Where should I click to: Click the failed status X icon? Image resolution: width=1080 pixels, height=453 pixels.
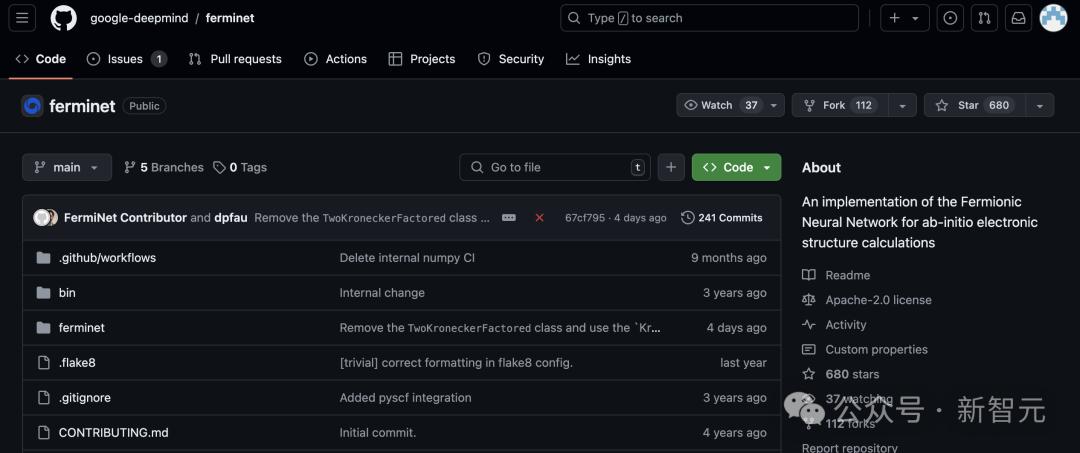539,218
